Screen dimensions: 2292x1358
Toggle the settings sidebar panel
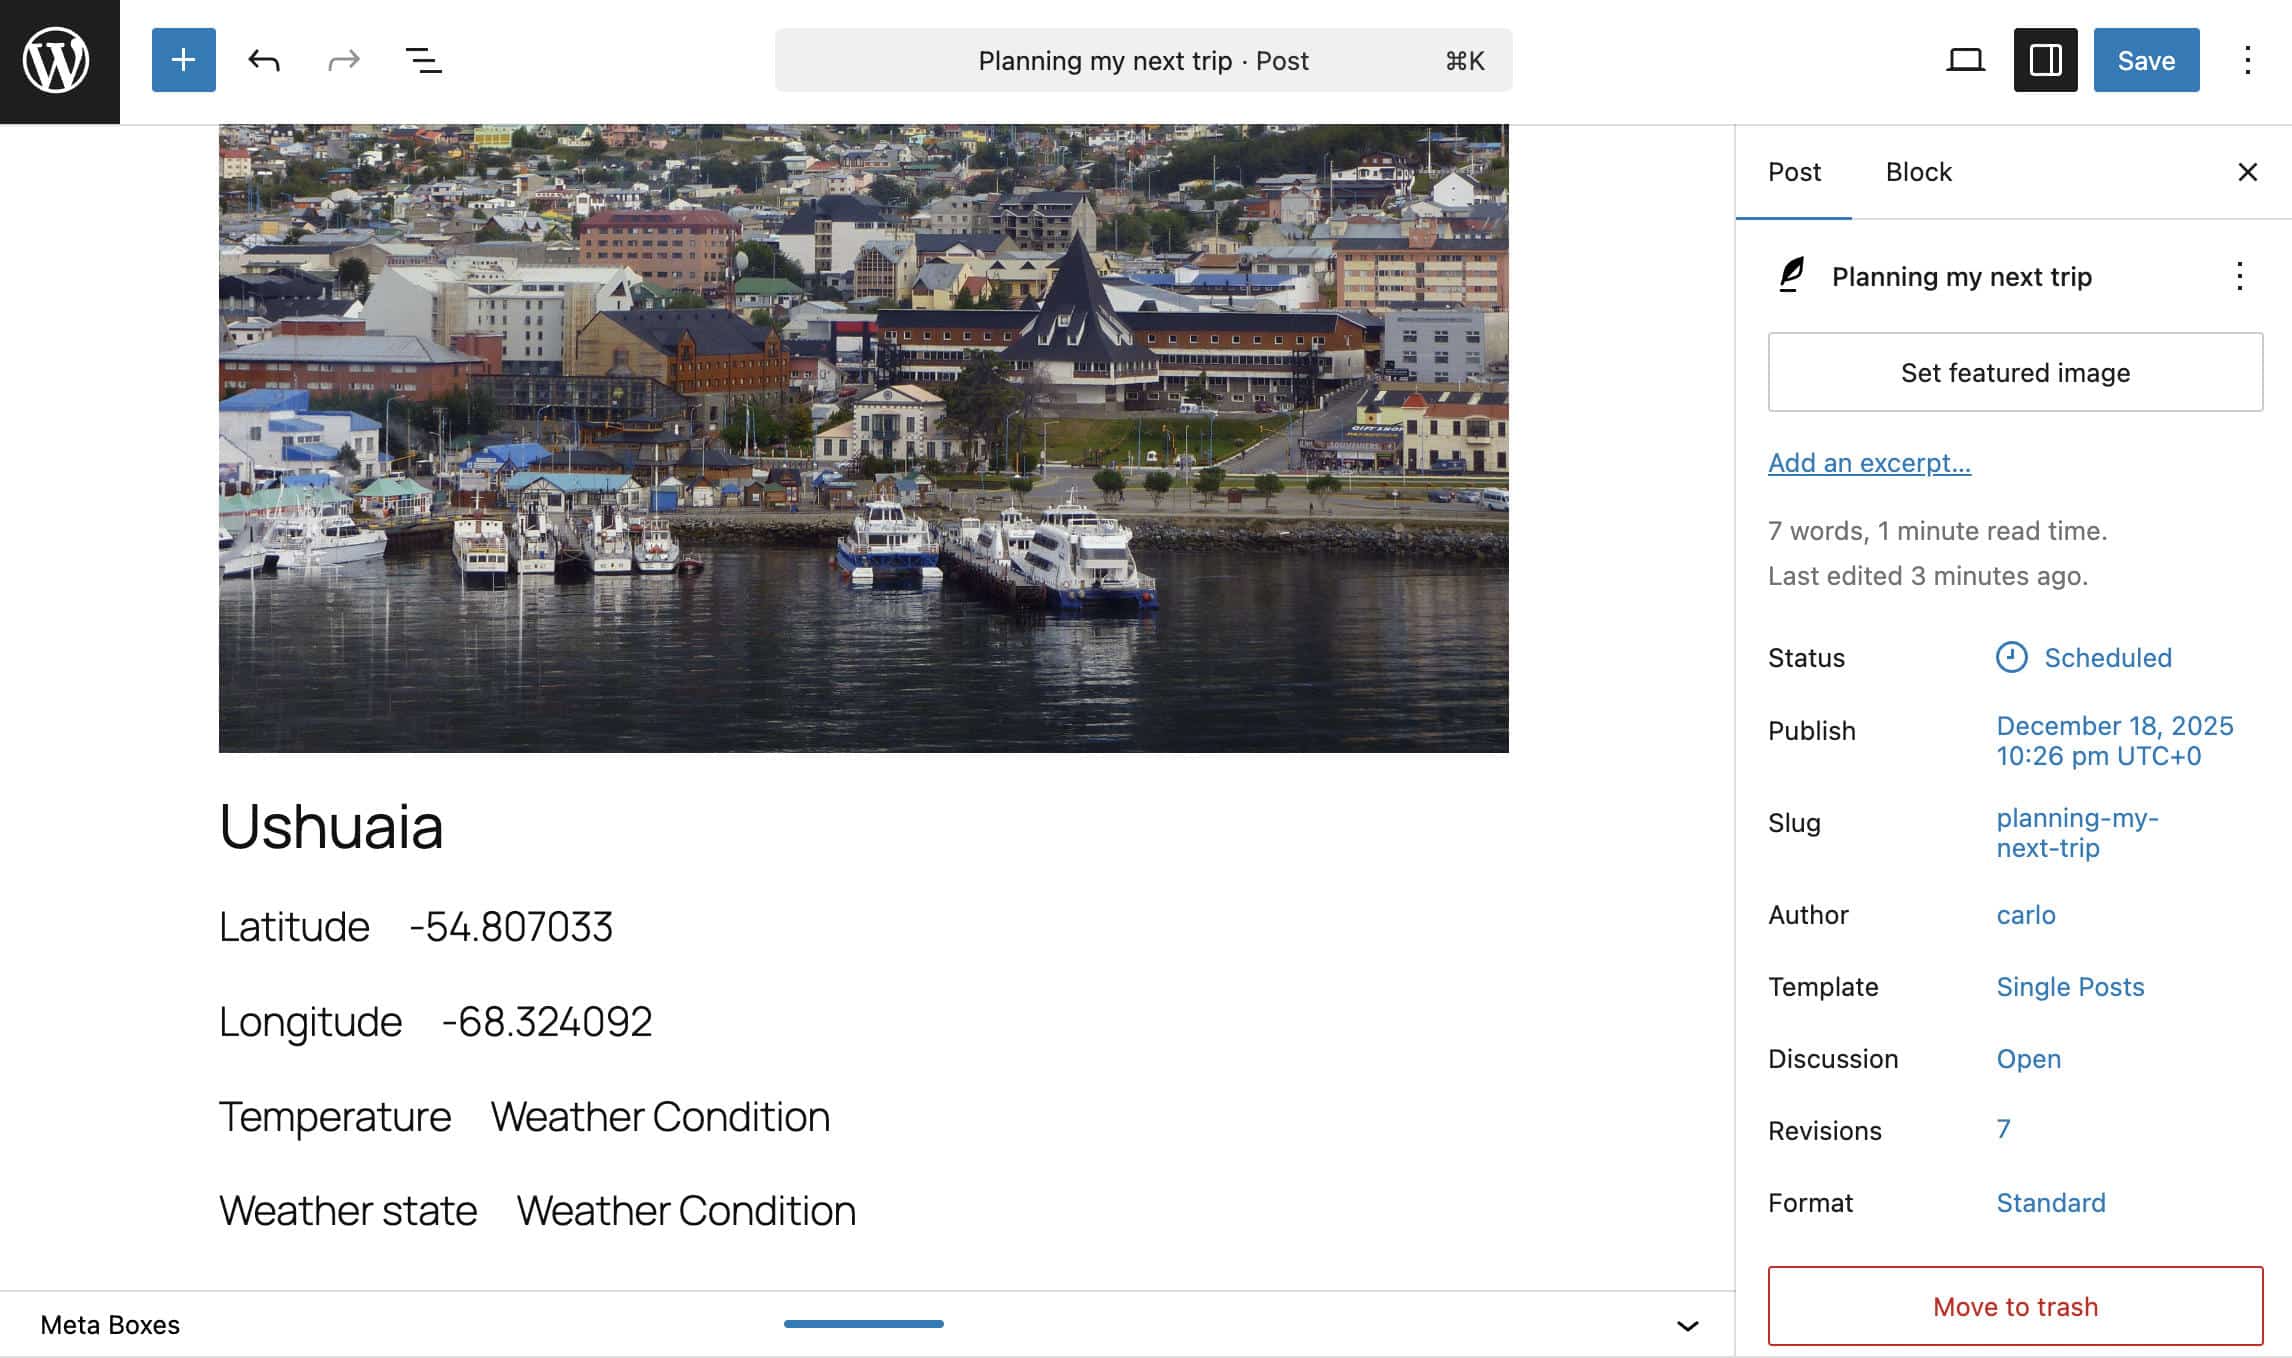tap(2045, 61)
